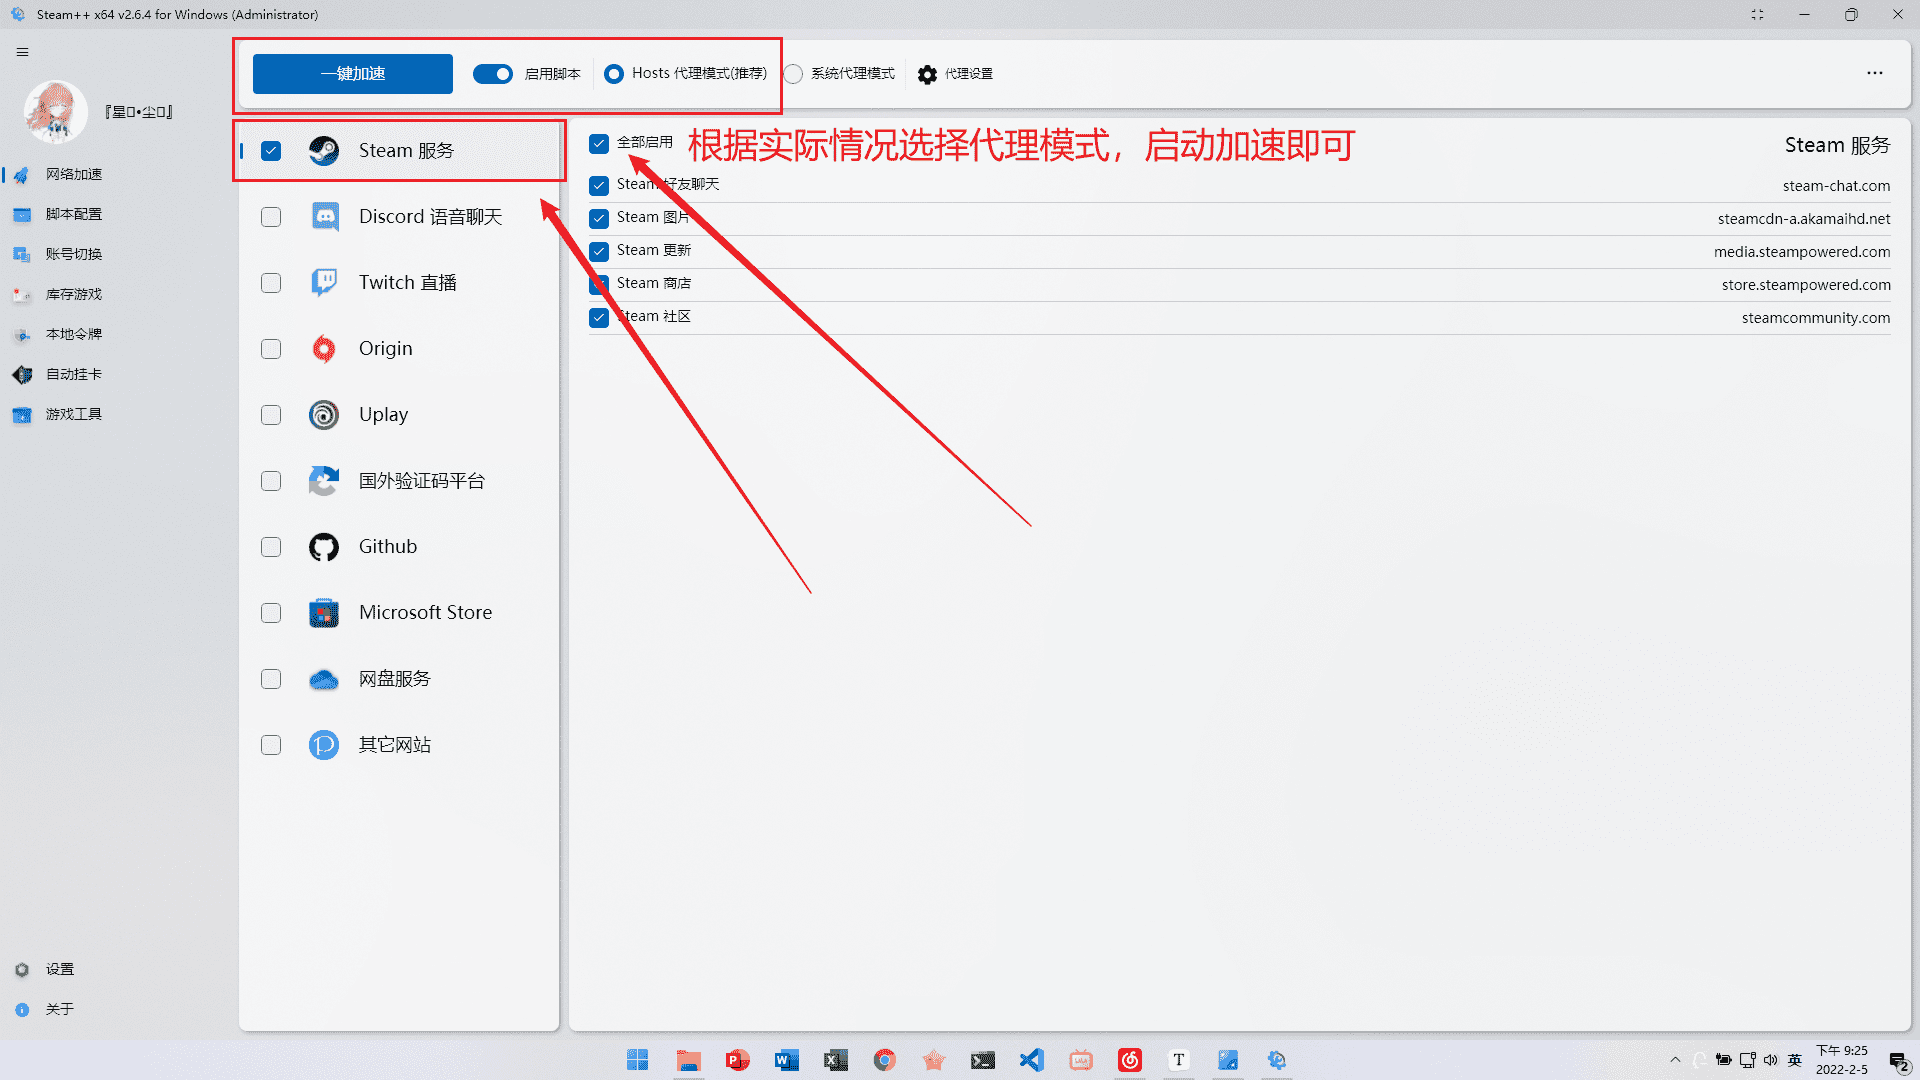Uncheck the Steam 服务 checkbox
Image resolution: width=1920 pixels, height=1080 pixels.
tap(271, 151)
